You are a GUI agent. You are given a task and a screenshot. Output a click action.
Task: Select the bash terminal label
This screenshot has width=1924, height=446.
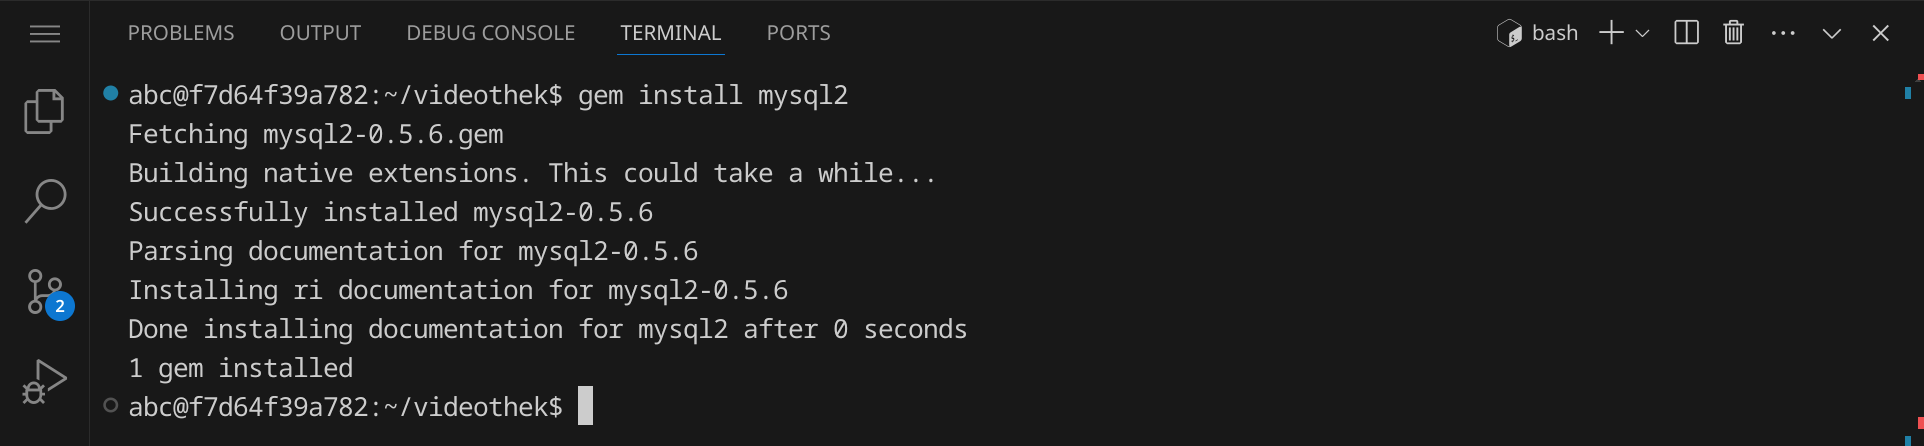1538,33
